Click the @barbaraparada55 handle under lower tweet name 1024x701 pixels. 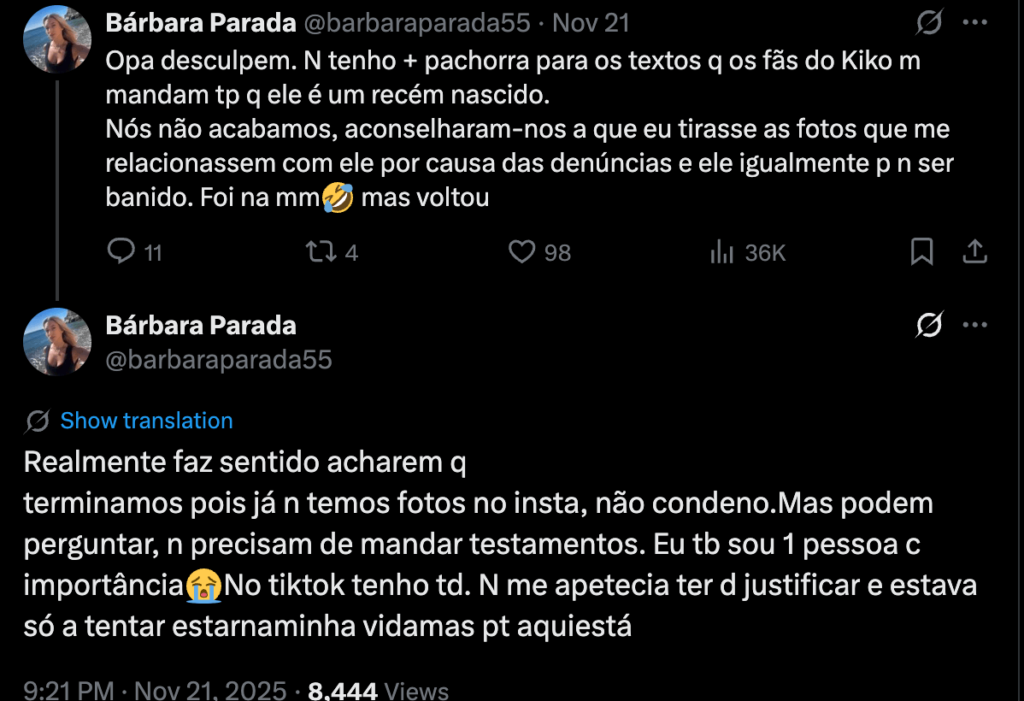tap(218, 360)
